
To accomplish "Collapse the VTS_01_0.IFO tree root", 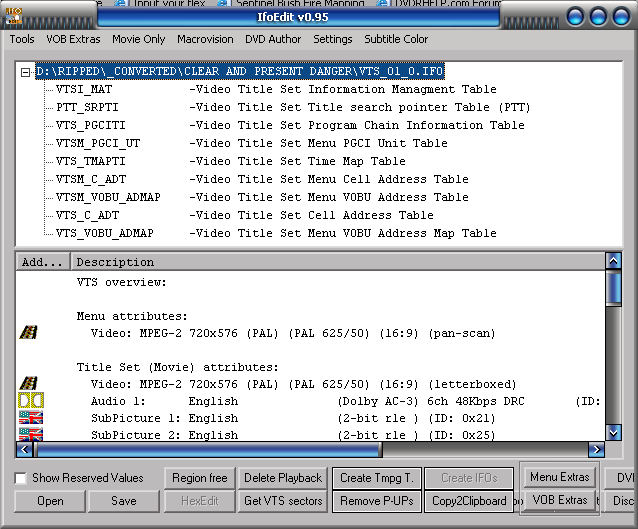I will click(25, 72).
